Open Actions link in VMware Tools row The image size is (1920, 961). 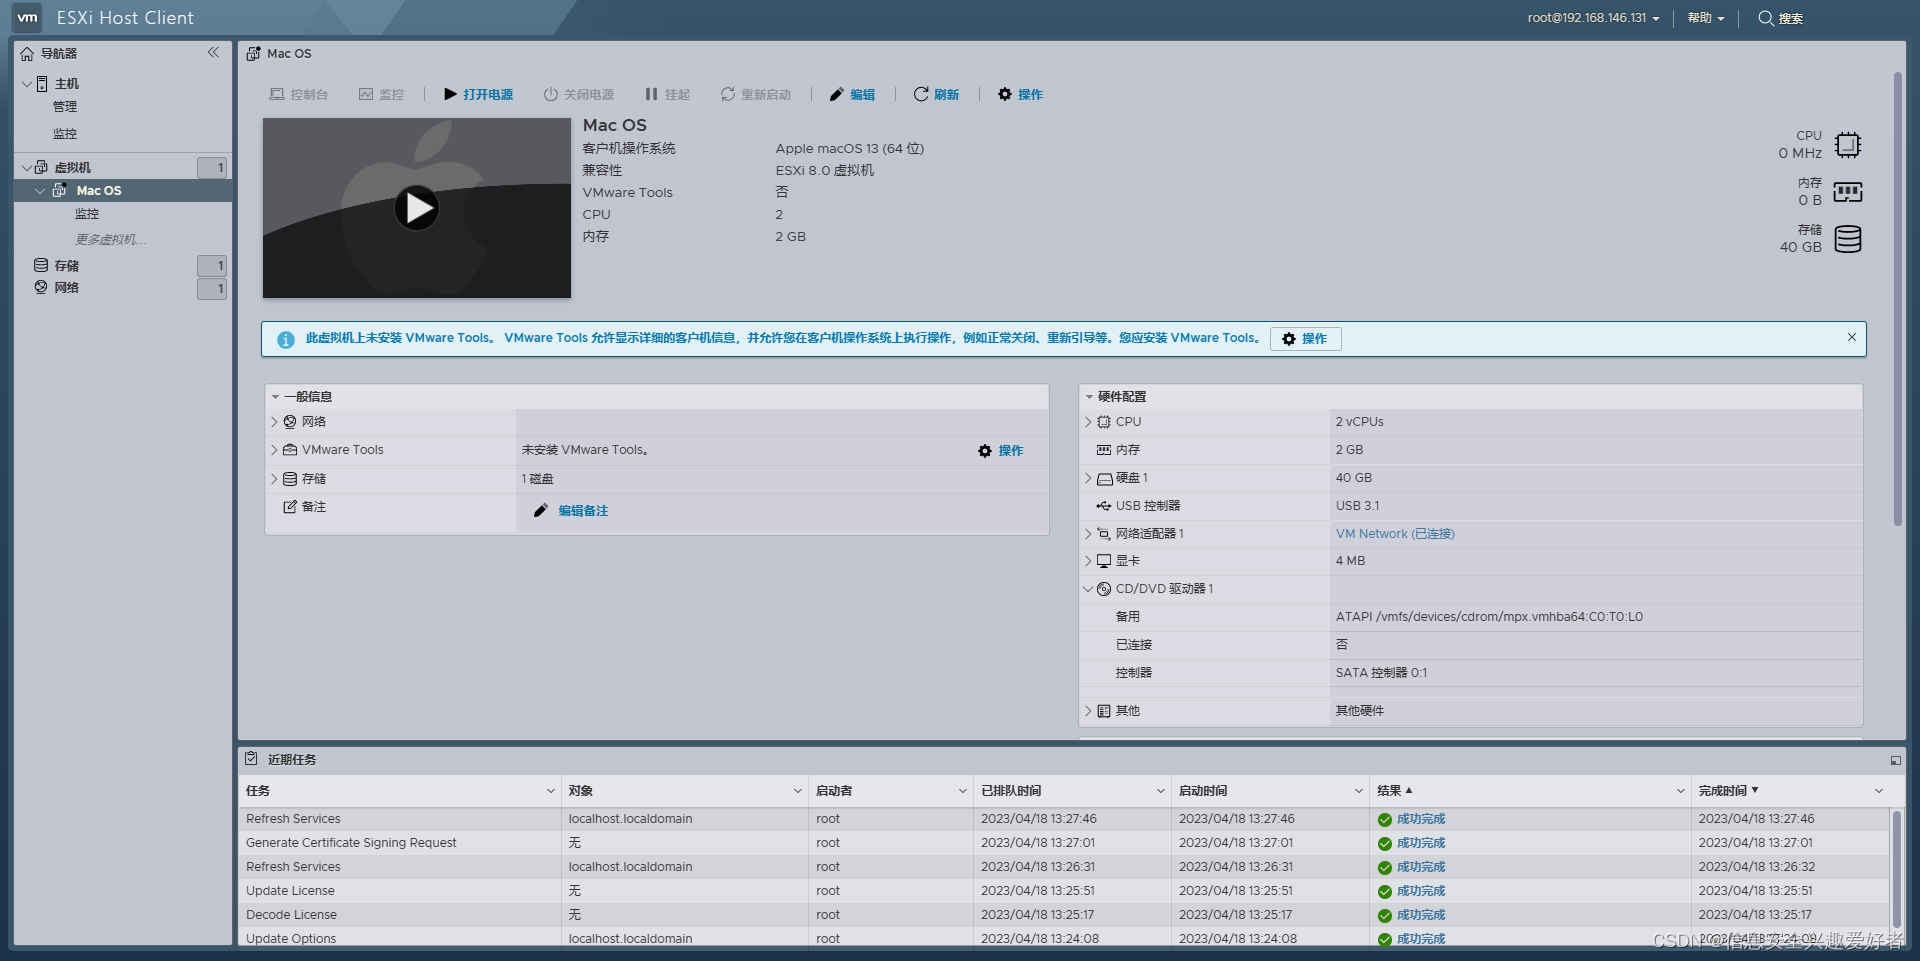click(x=1001, y=451)
